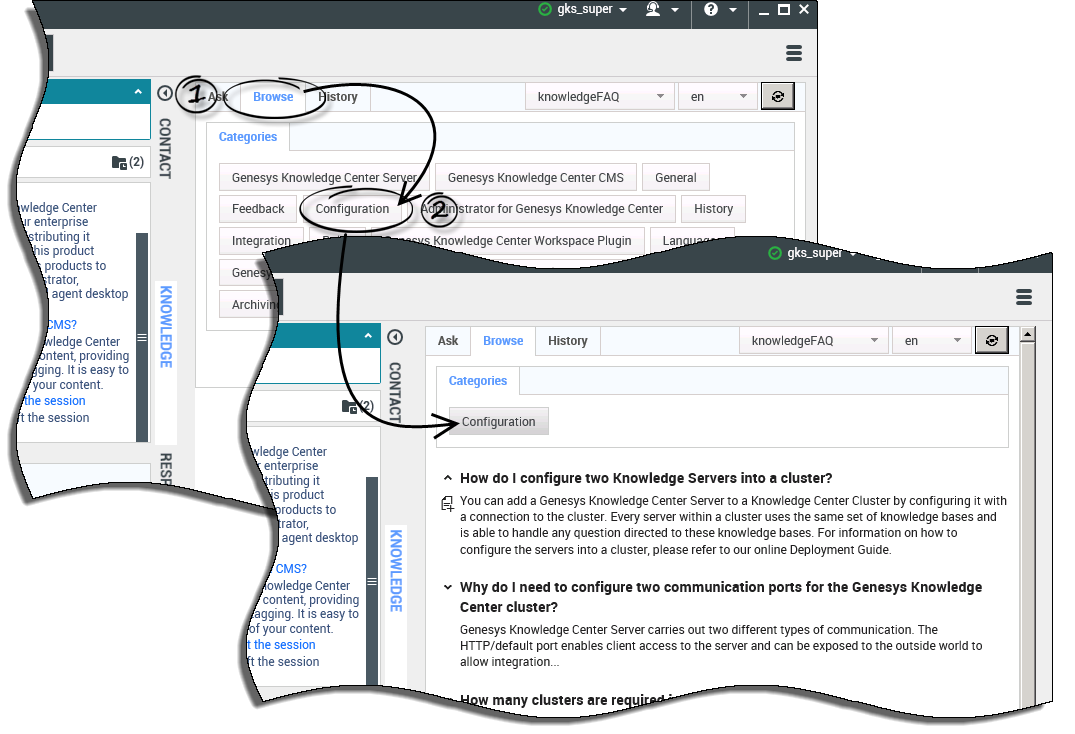The width and height of the screenshot is (1075, 734).
Task: Collapse the teal panel header arrow in back window
Action: pos(138,92)
